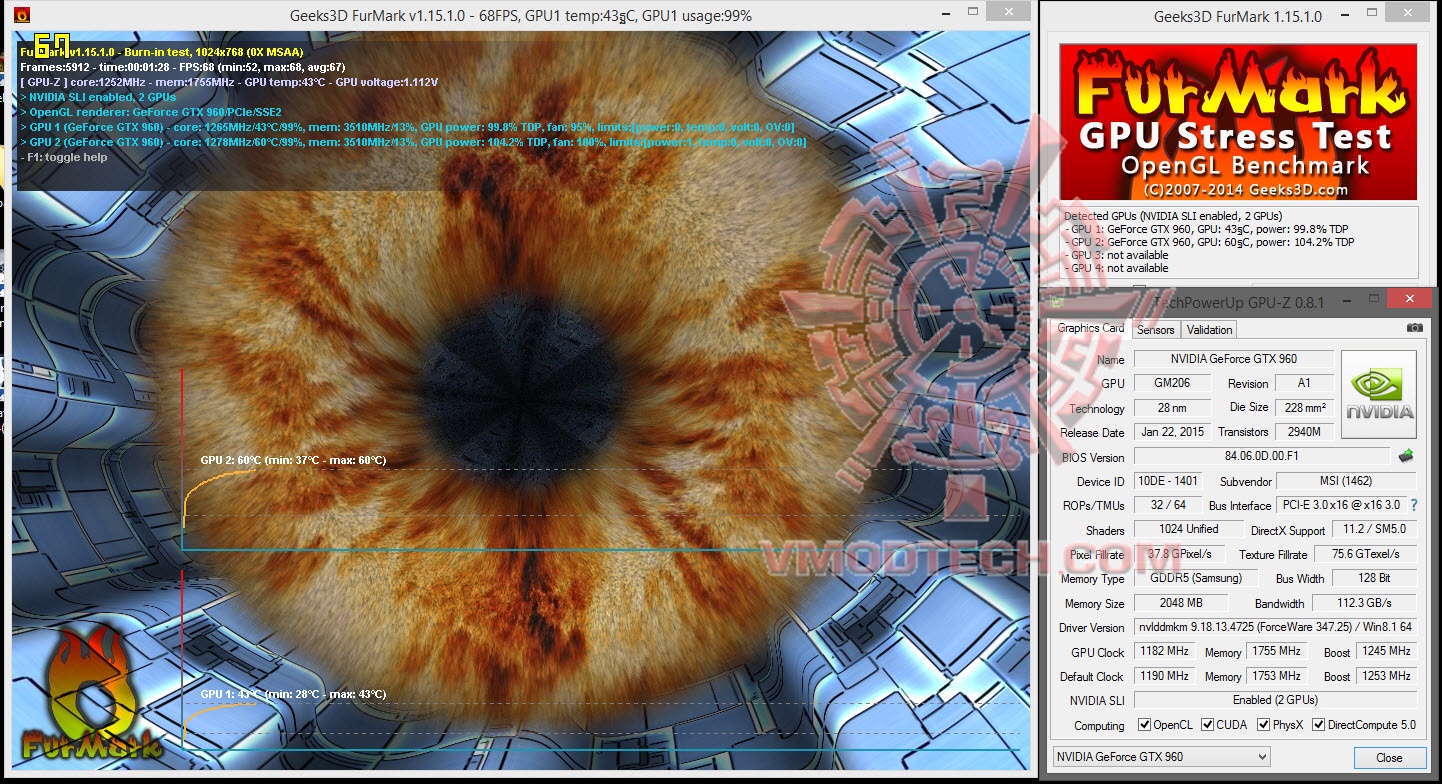This screenshot has width=1442, height=784.
Task: Click the Texture Fillrate field 75.6 GTexel/s
Action: [1364, 554]
